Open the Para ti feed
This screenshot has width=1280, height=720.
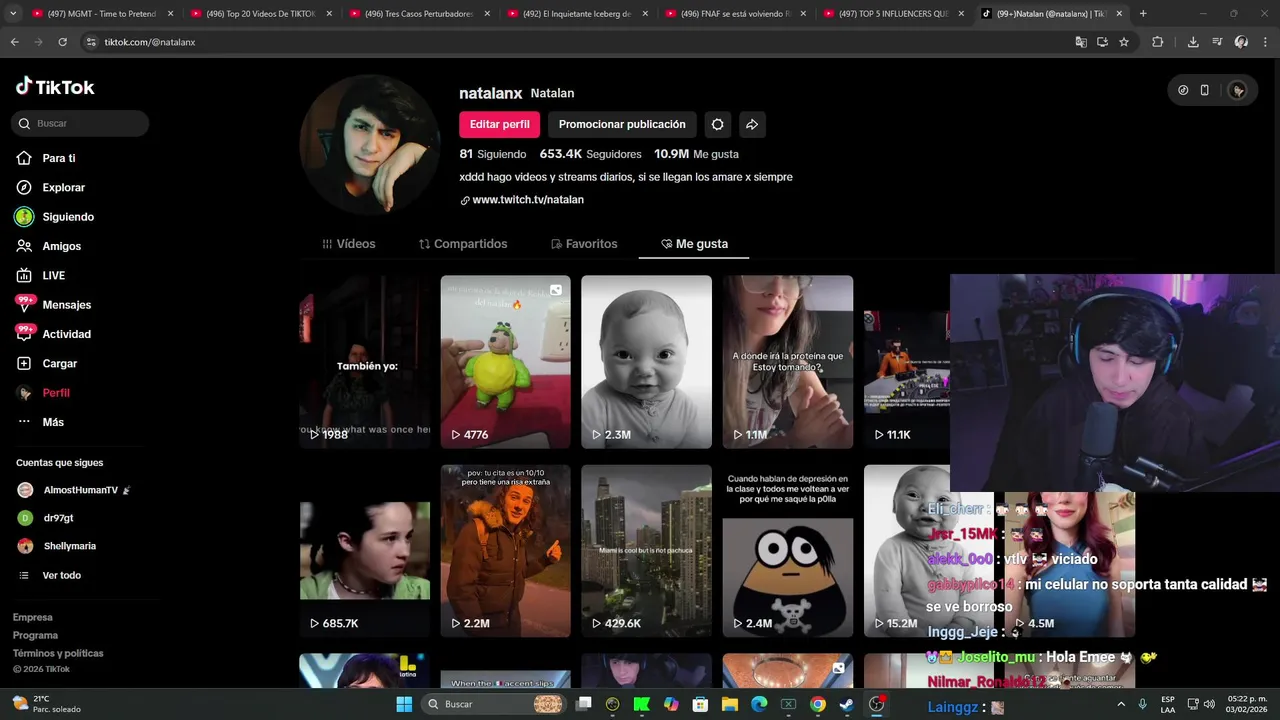(59, 158)
